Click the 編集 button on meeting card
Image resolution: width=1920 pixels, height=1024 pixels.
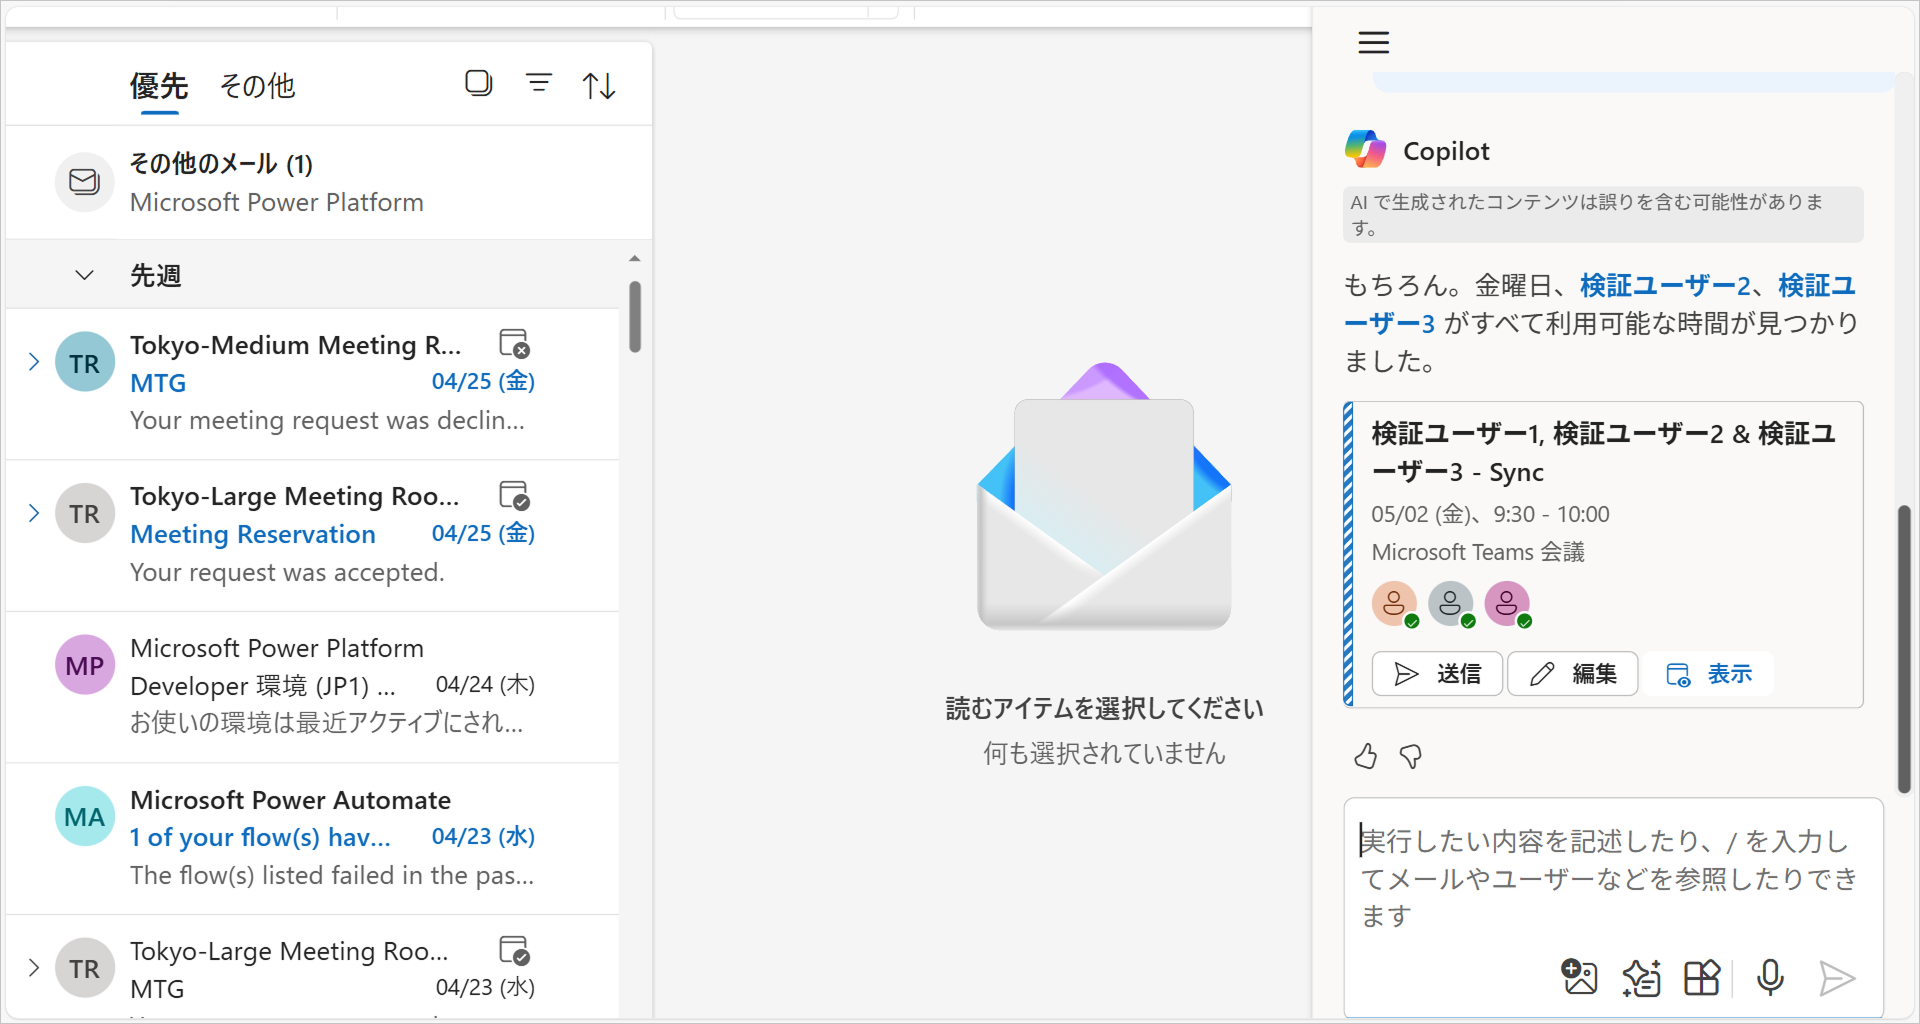[1572, 674]
